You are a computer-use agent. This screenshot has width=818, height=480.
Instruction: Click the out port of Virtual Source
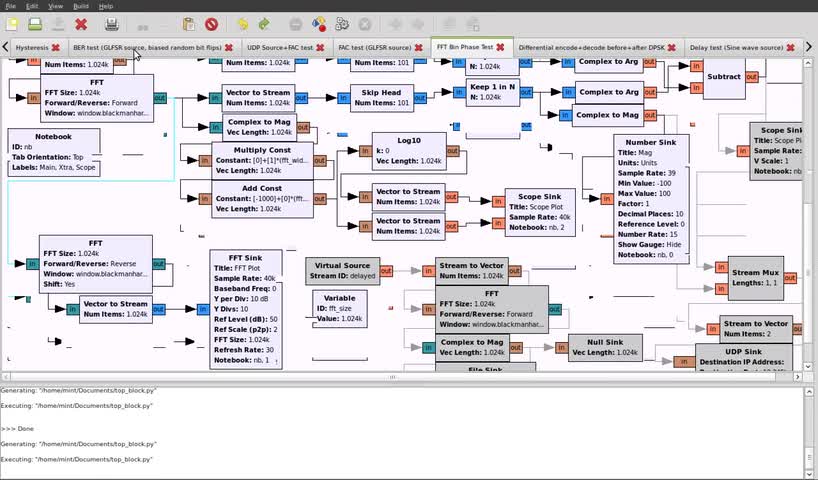point(386,271)
